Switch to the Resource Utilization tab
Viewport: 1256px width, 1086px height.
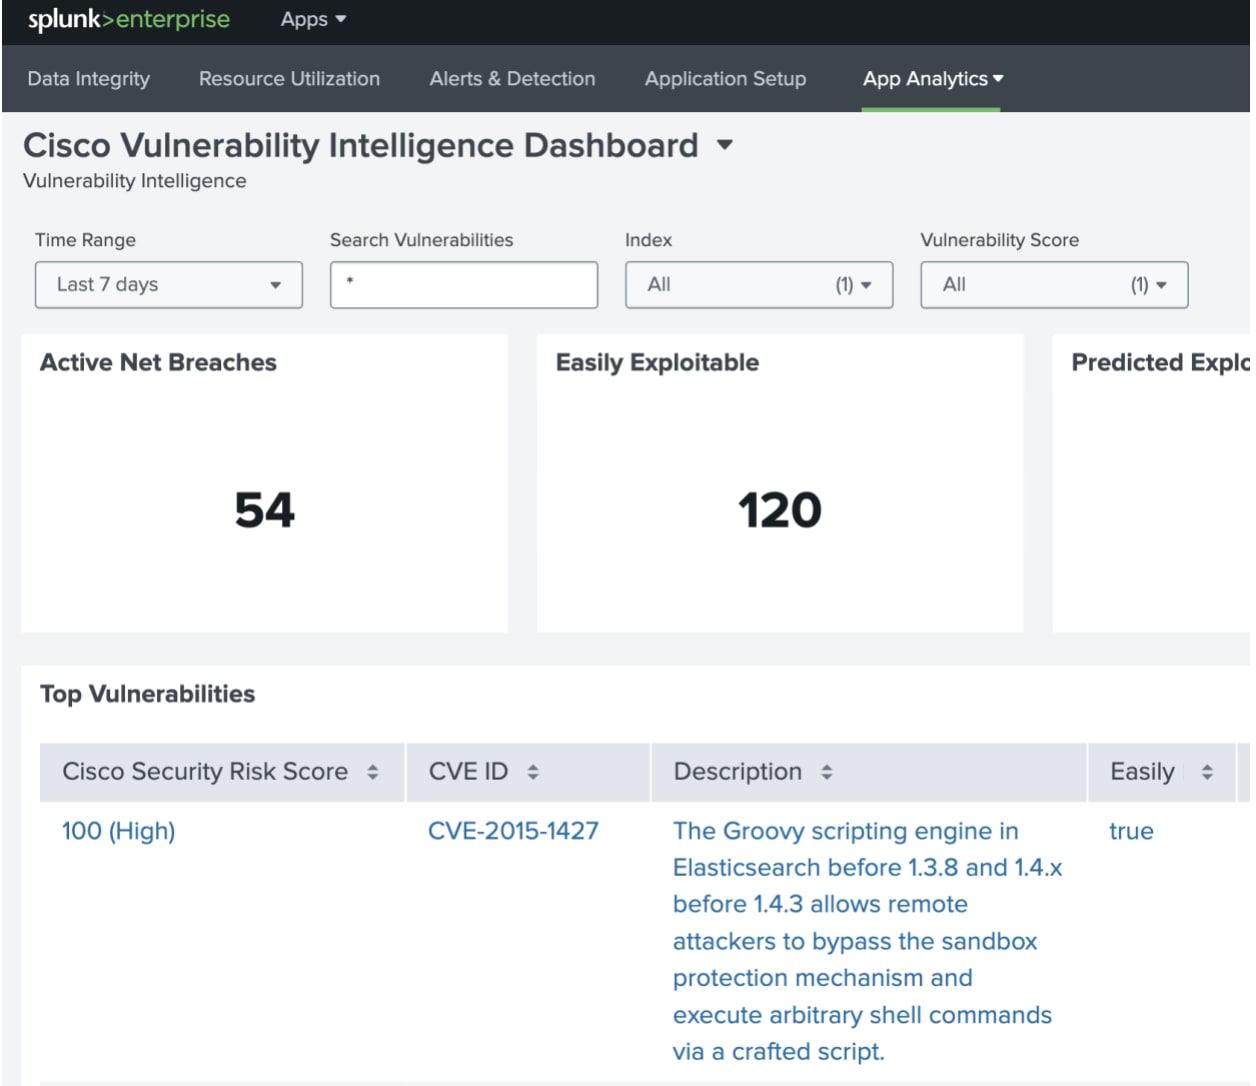pyautogui.click(x=289, y=78)
